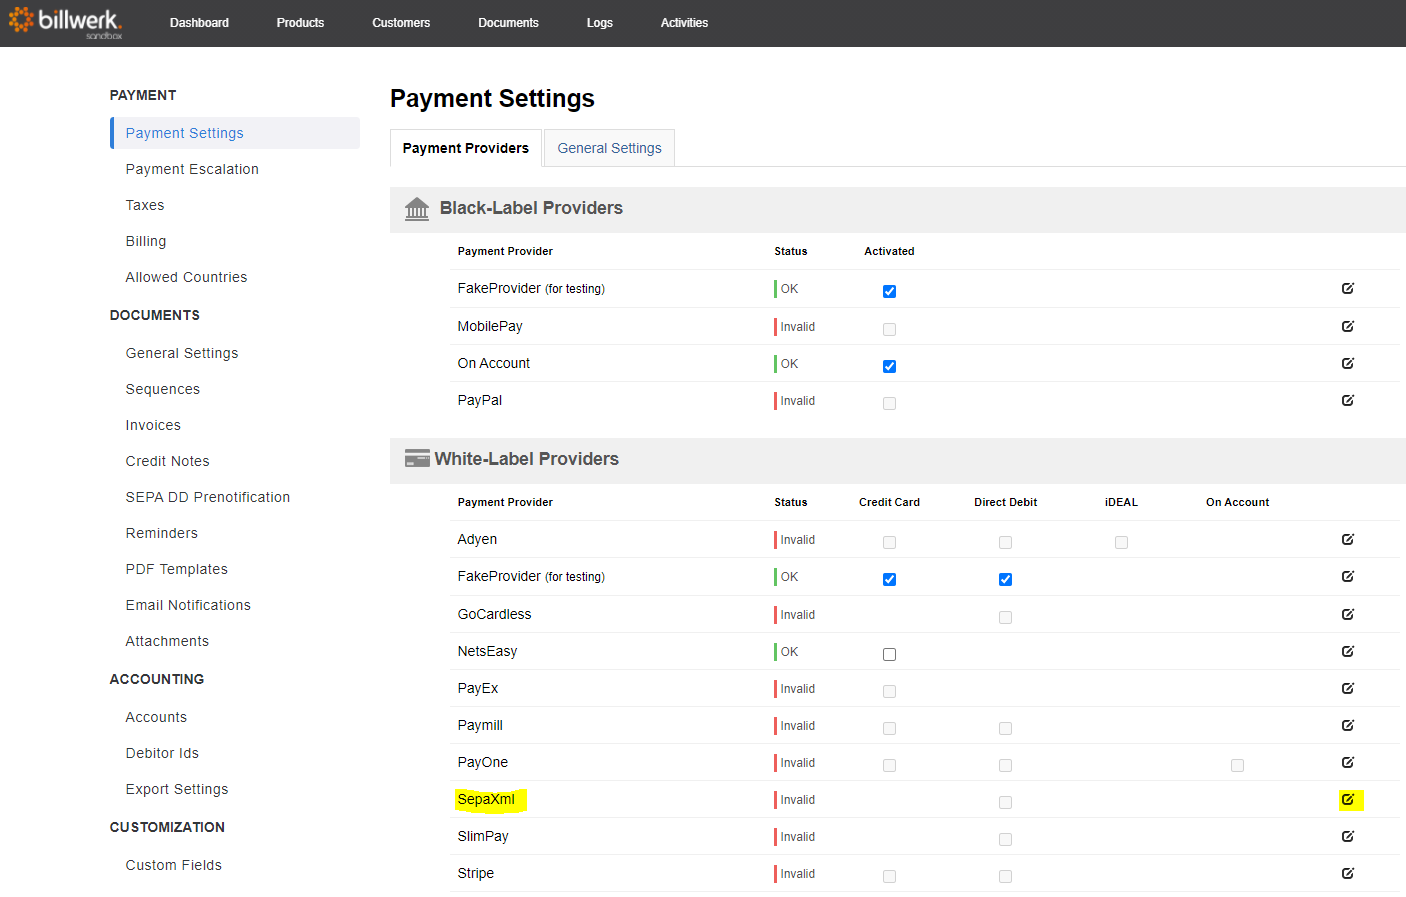Image resolution: width=1406 pixels, height=897 pixels.
Task: Uncheck Activated for On Account provider
Action: 889,366
